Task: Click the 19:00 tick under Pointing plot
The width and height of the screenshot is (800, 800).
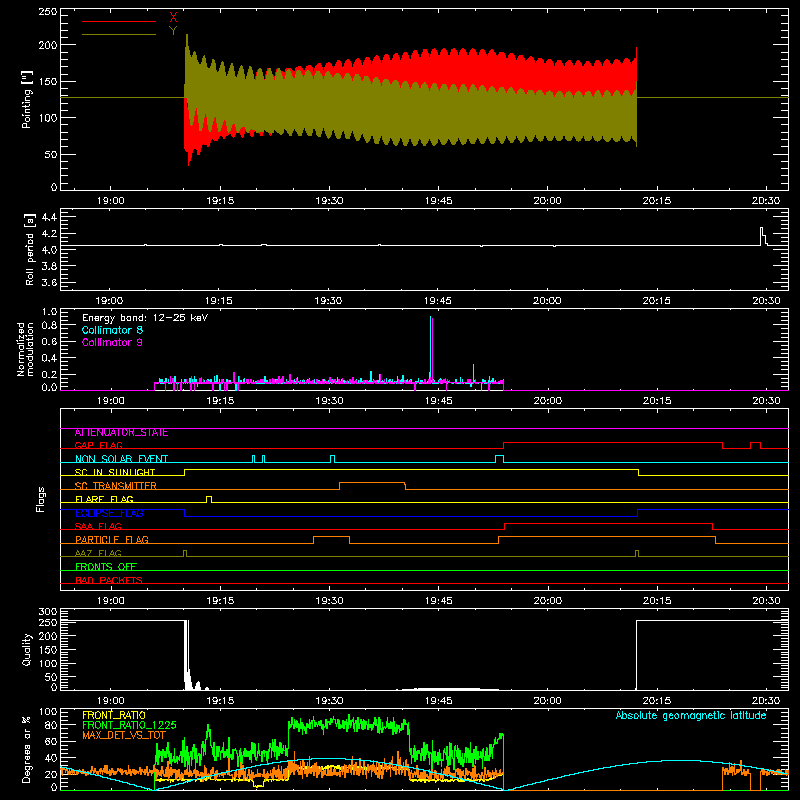Action: (110, 201)
